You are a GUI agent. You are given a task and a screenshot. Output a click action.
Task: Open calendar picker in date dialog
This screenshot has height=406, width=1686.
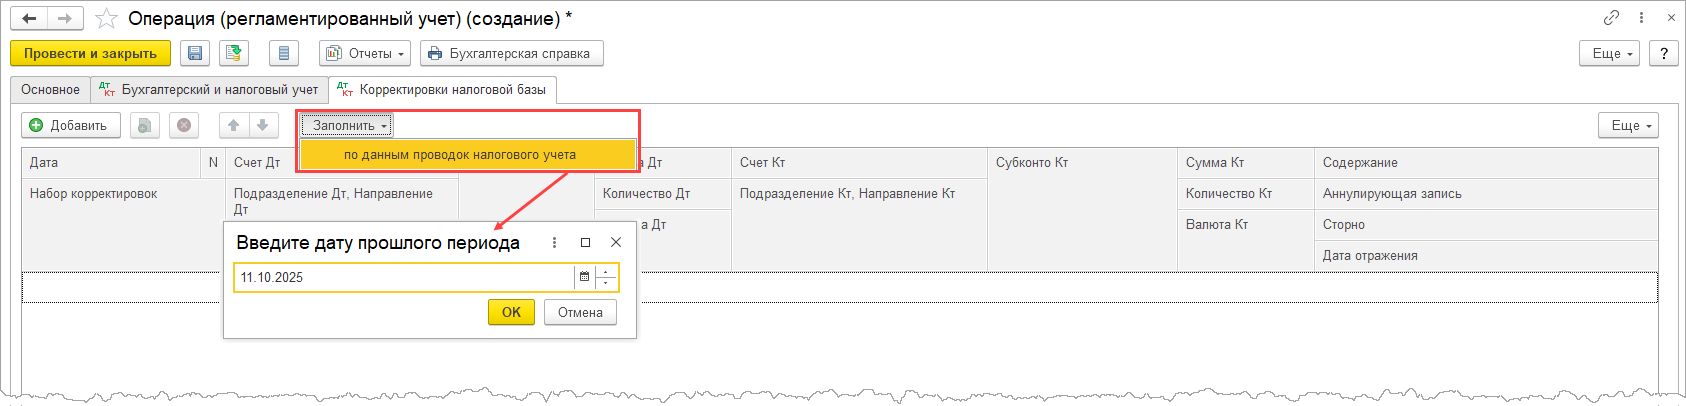585,277
